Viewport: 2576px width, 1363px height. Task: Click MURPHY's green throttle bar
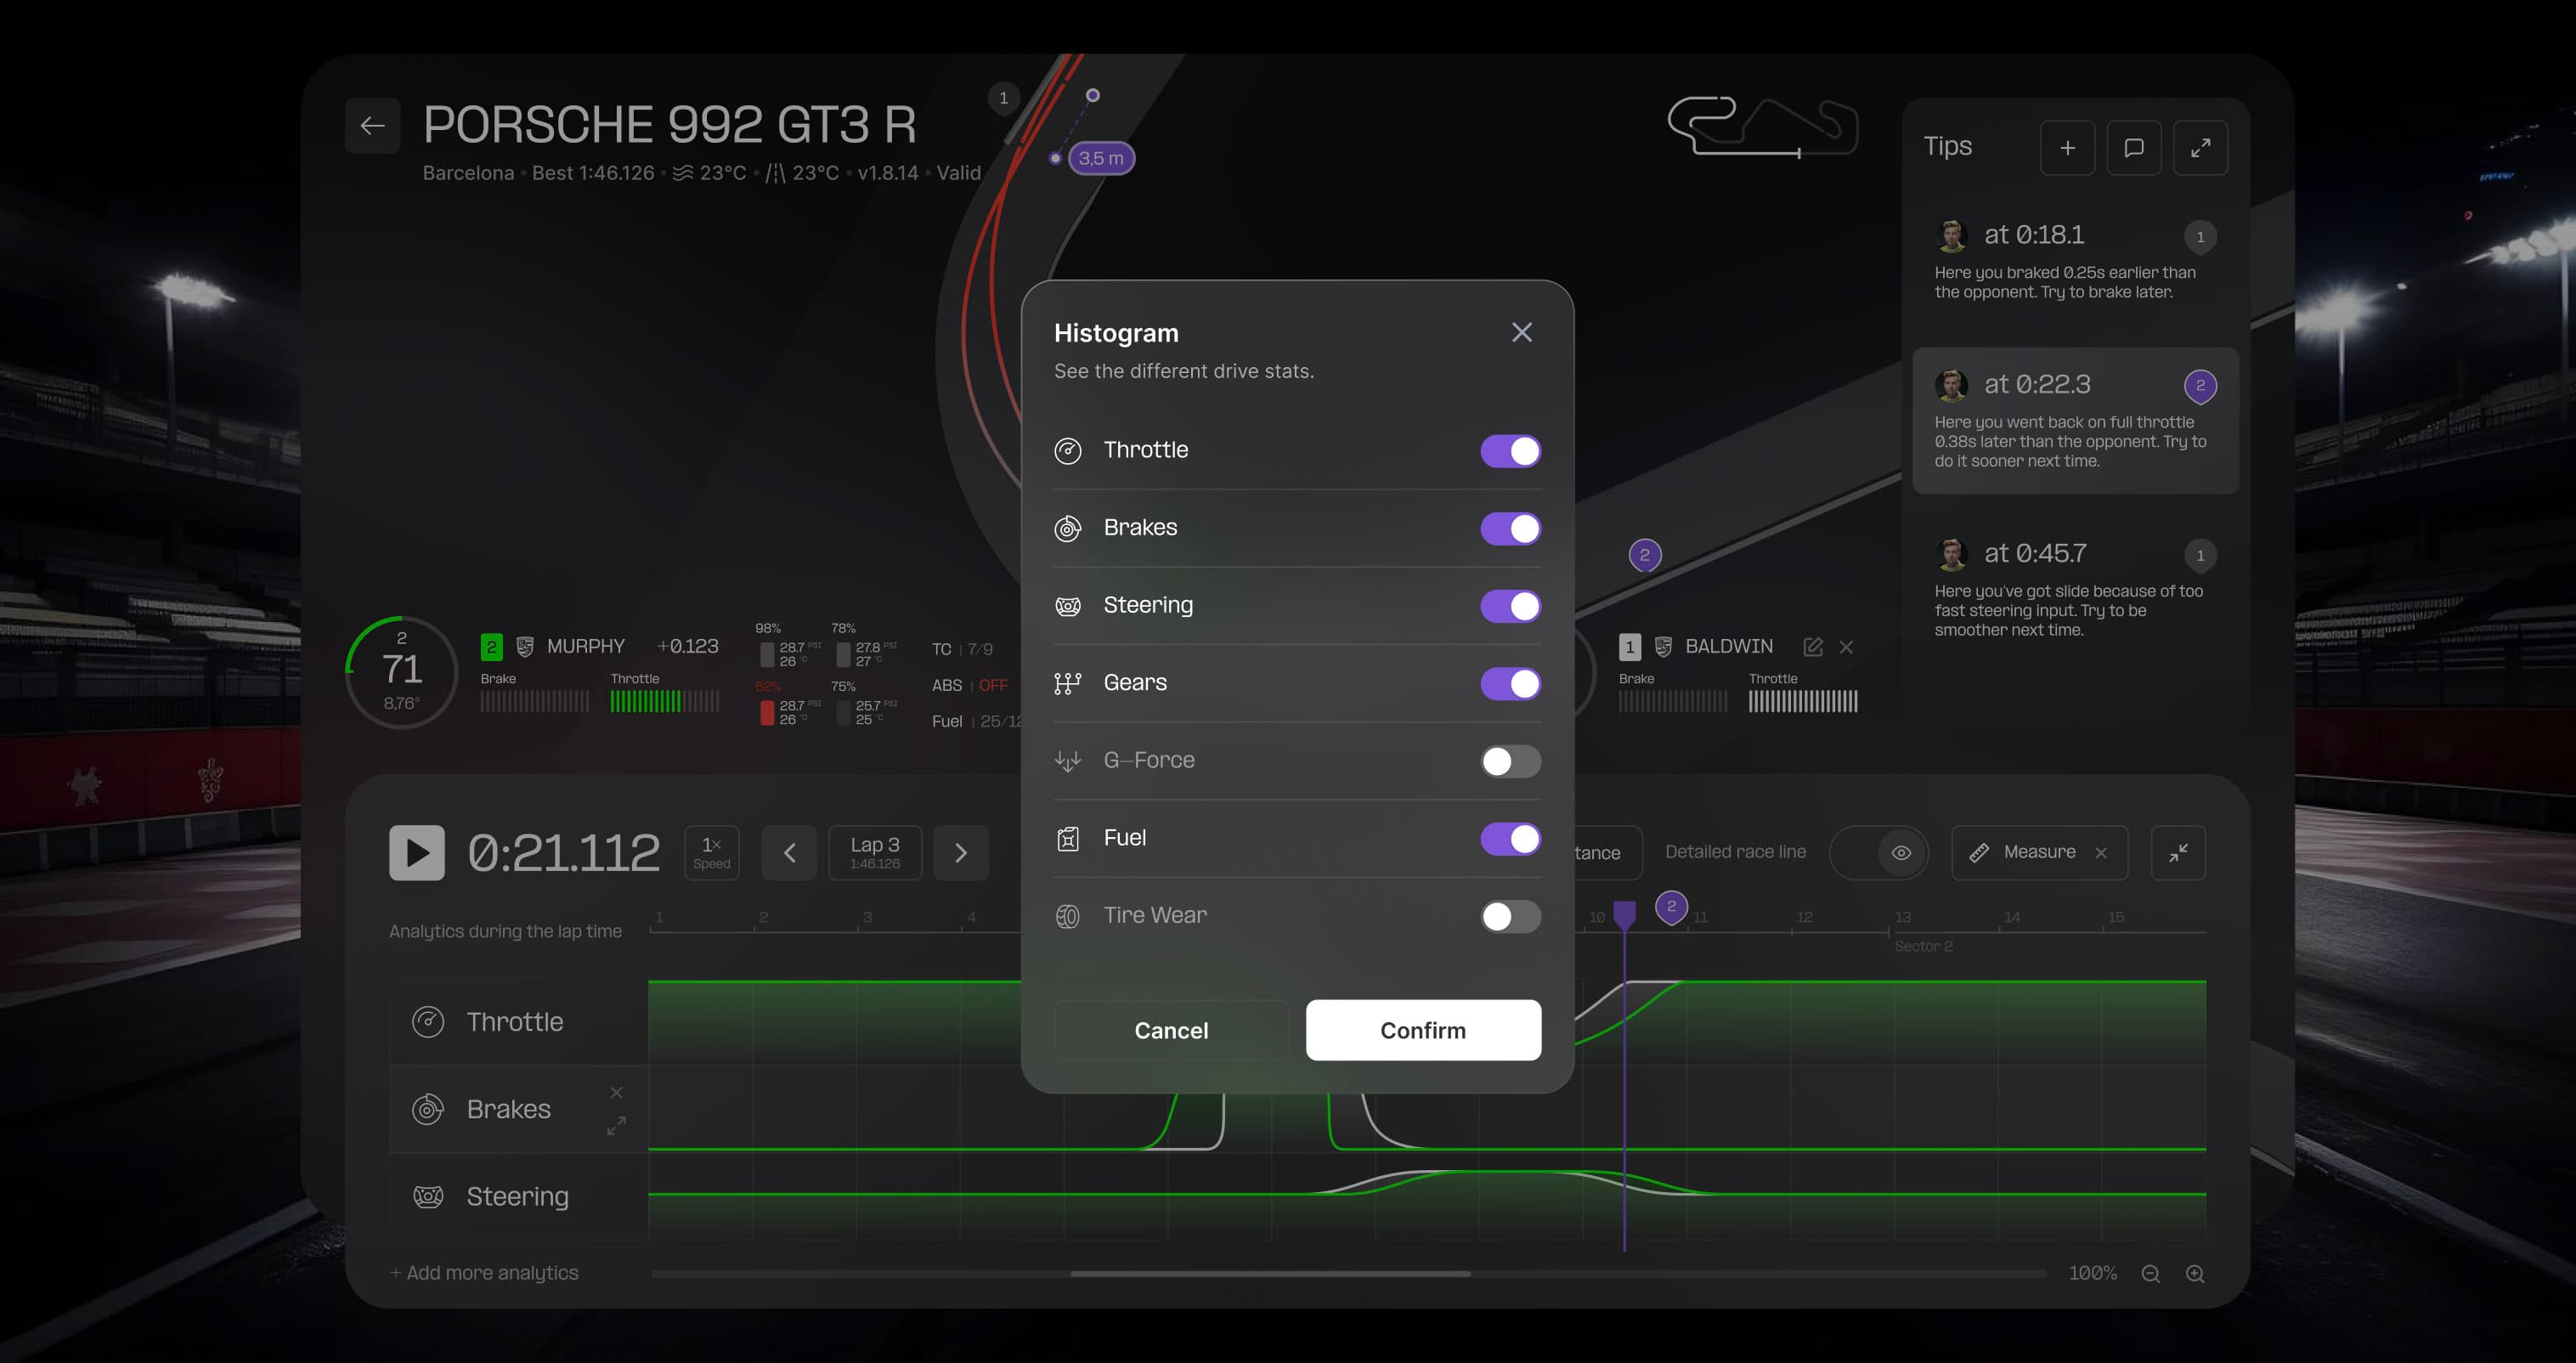coord(665,702)
